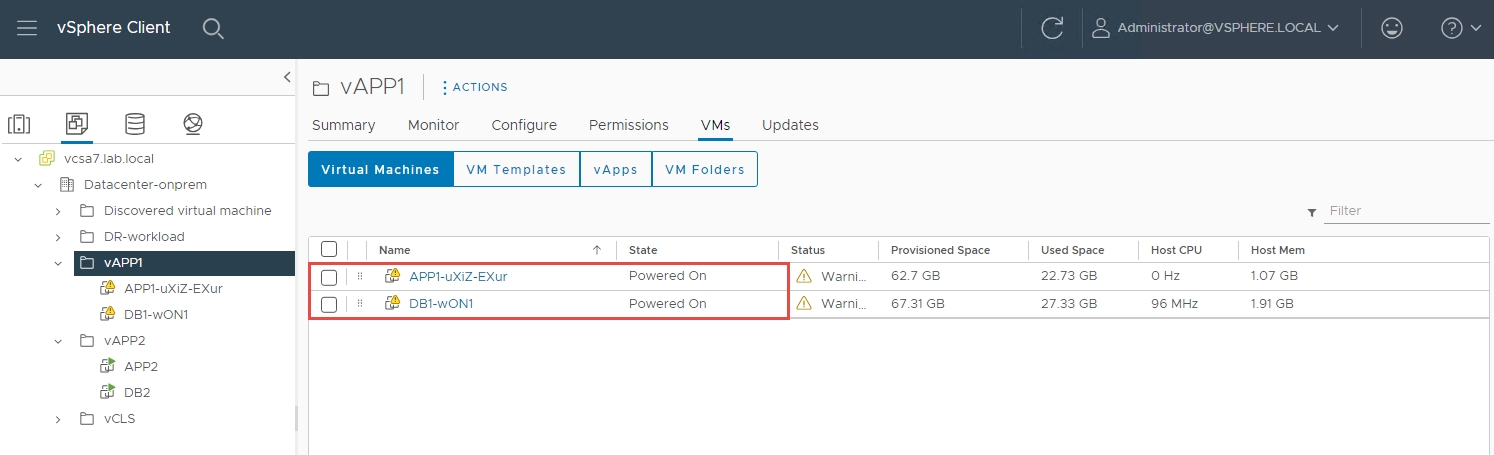
Task: Open the smiley feedback icon
Action: pyautogui.click(x=1391, y=28)
